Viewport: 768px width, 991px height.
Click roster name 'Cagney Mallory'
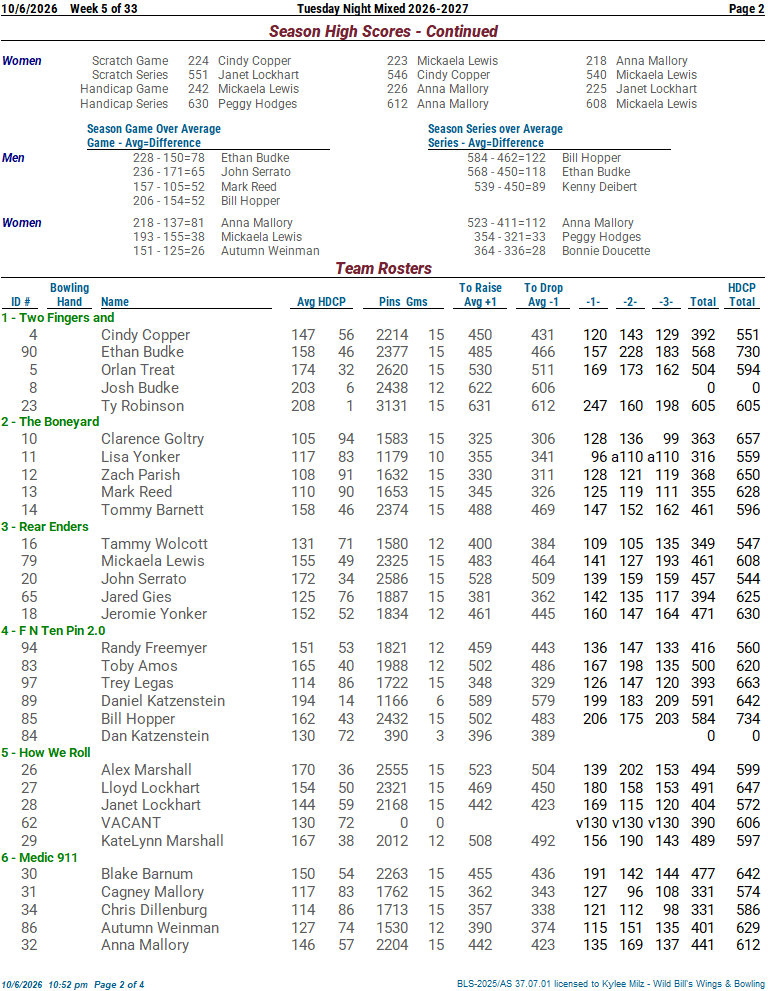point(152,892)
